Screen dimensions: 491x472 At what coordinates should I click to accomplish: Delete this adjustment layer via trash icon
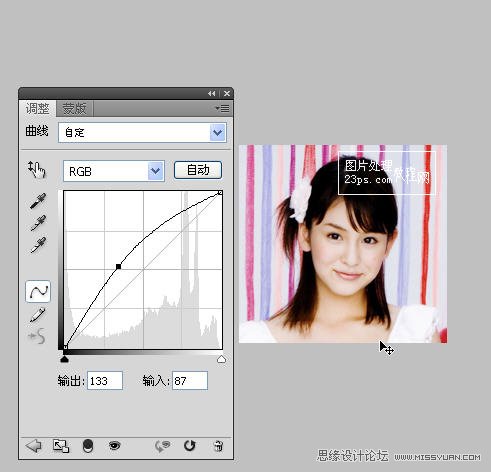coord(218,446)
